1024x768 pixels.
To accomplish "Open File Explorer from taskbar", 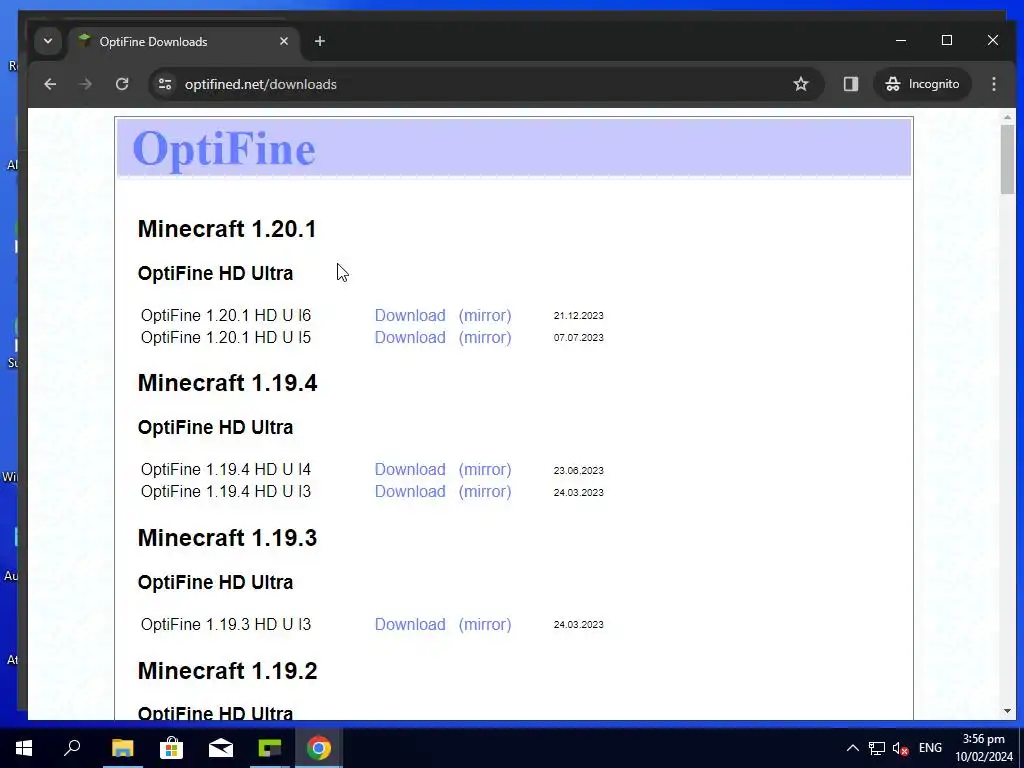I will click(x=122, y=748).
